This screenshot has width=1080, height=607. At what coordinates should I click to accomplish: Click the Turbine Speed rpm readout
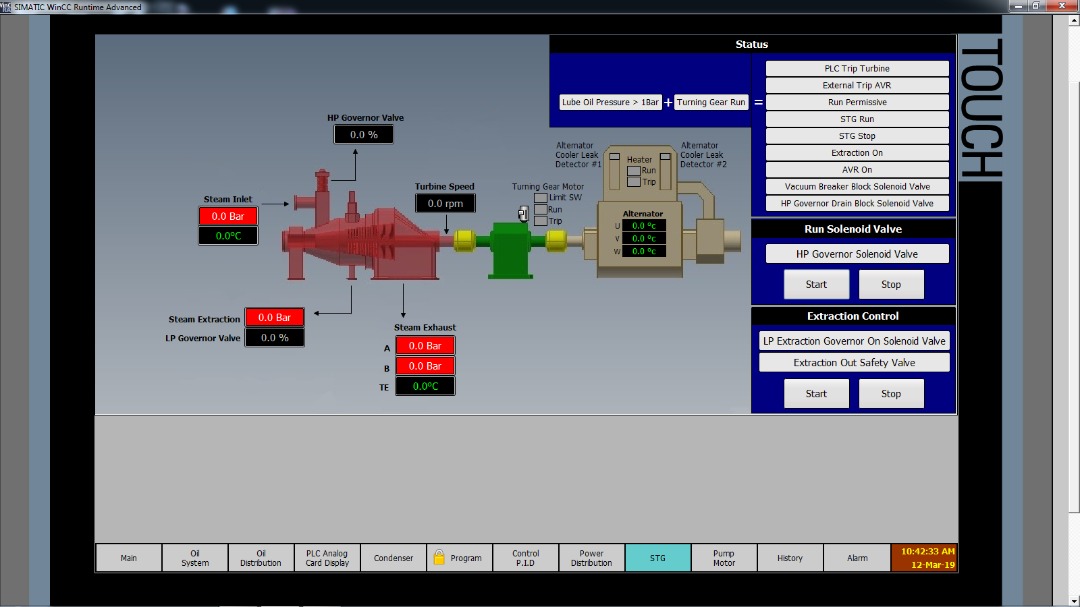(445, 204)
